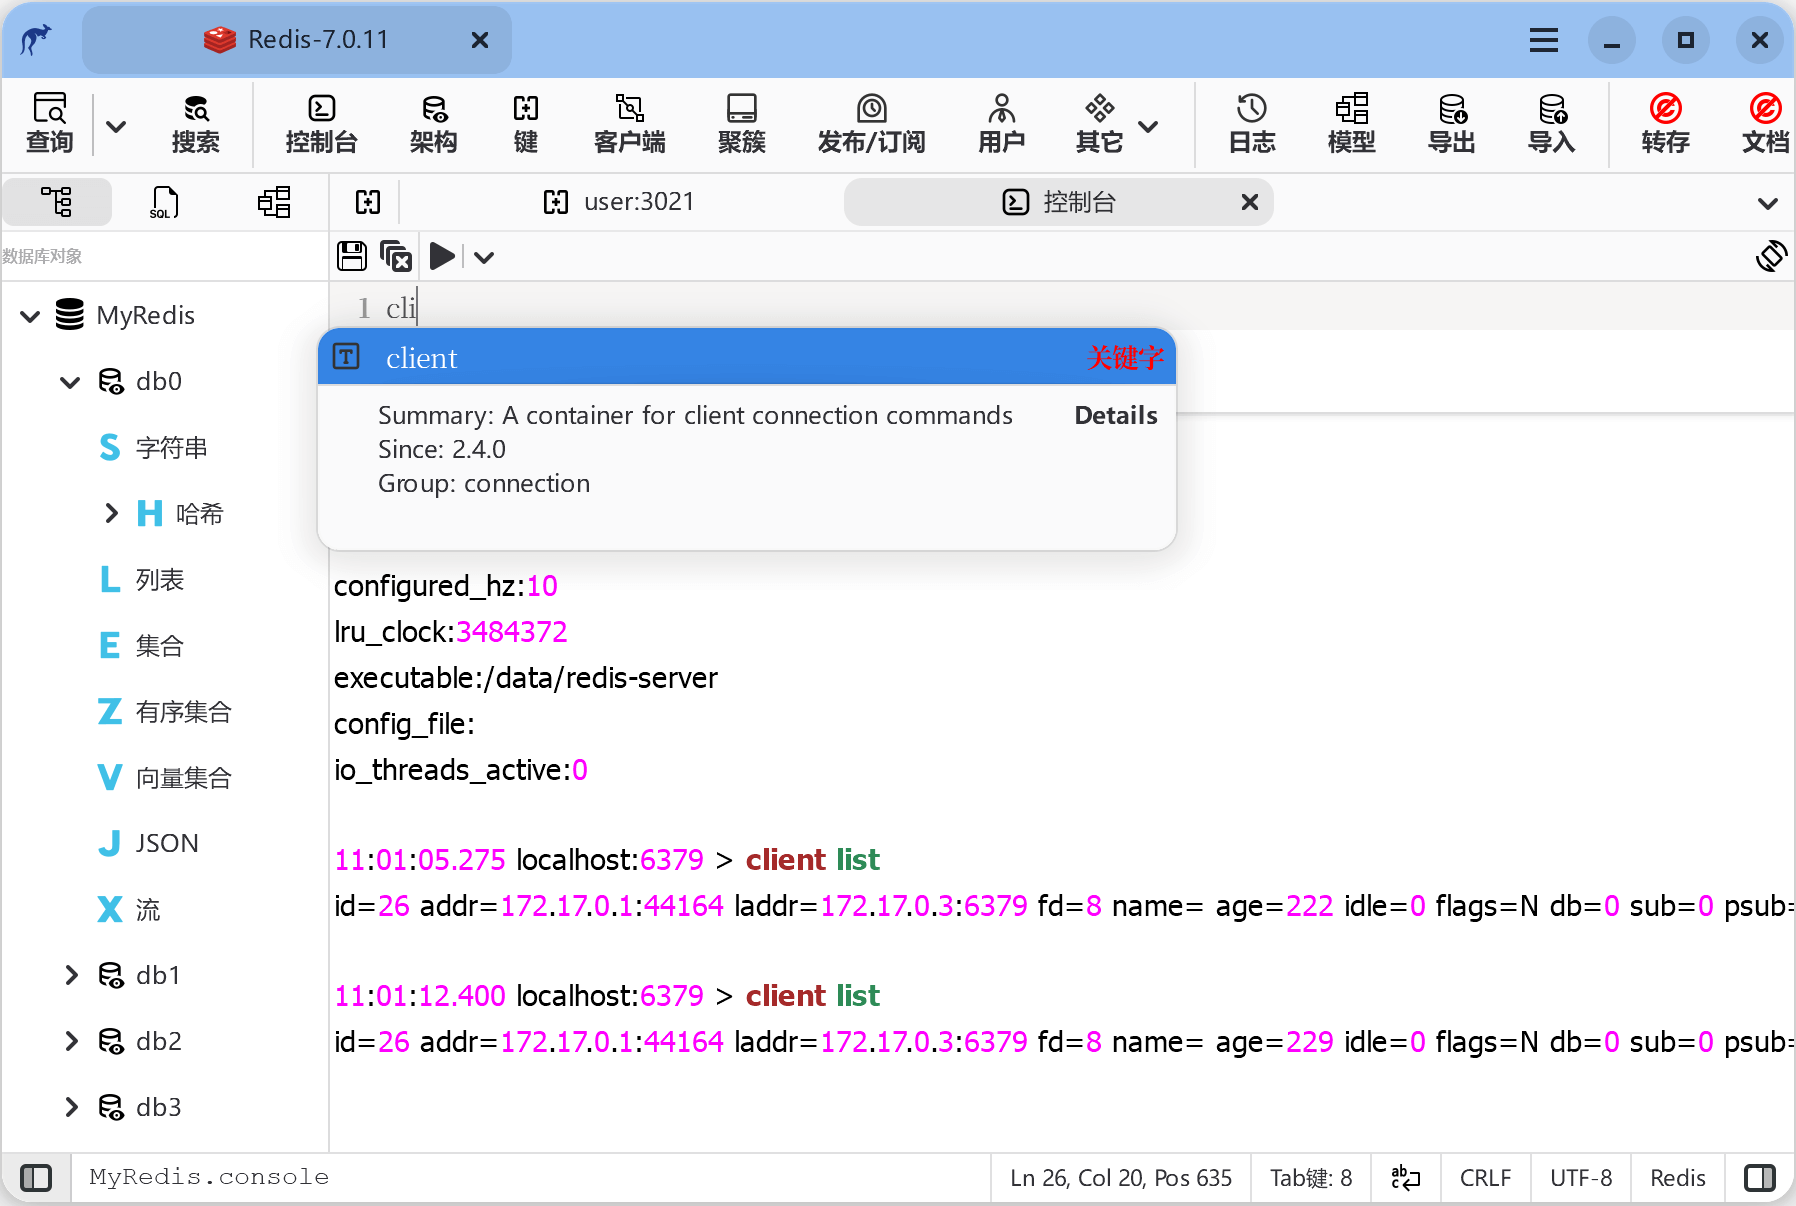Switch to the 控制台 console tab
Image resolution: width=1796 pixels, height=1206 pixels.
point(1058,202)
